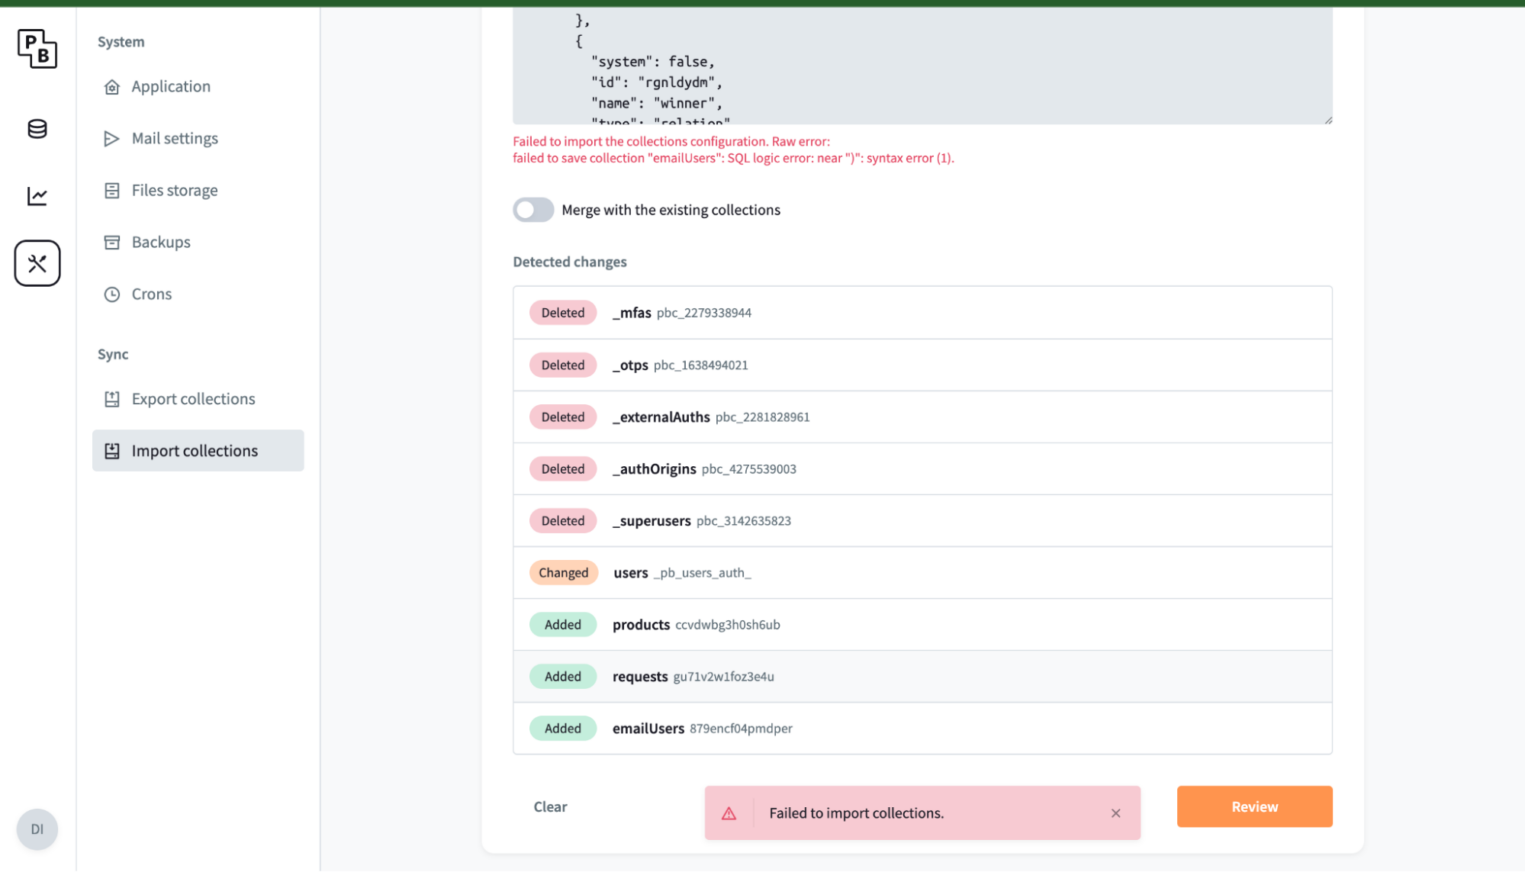Select the deleted _authOrigins row

click(922, 469)
